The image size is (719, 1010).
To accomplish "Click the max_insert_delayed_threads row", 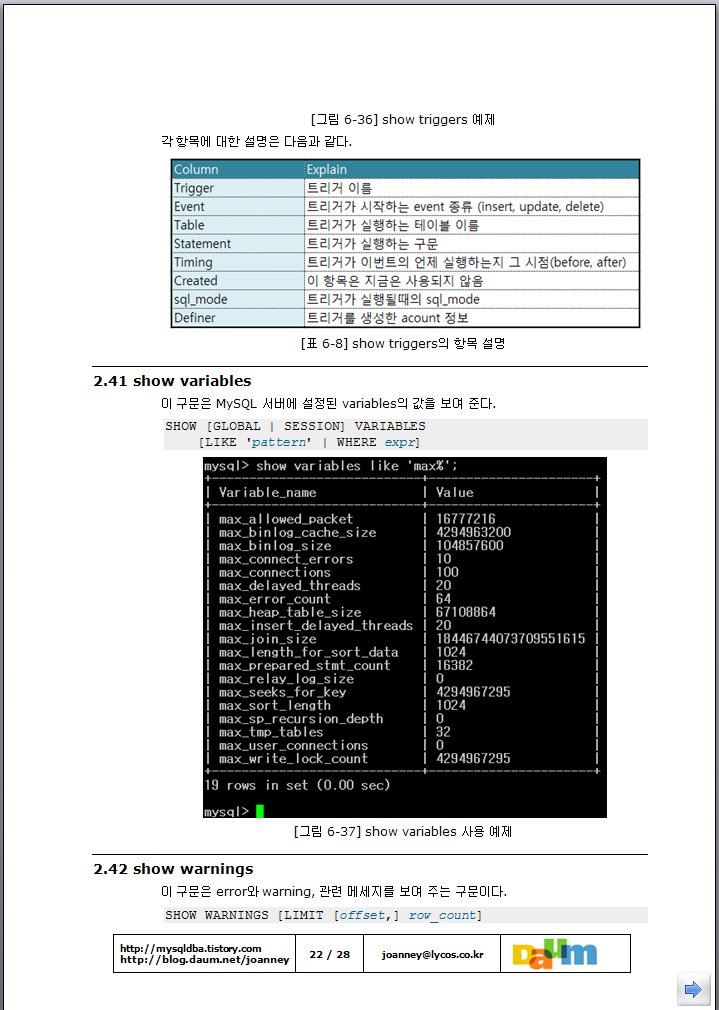I will point(402,625).
